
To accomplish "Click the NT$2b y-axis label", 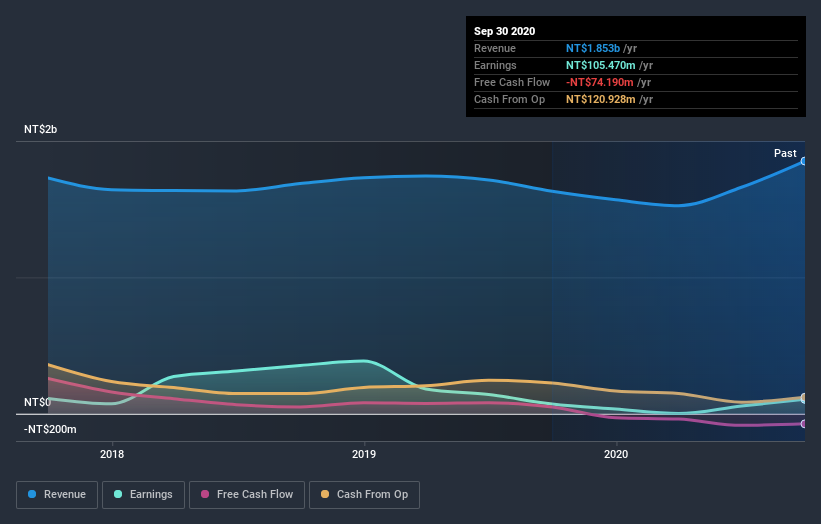I will pyautogui.click(x=40, y=129).
